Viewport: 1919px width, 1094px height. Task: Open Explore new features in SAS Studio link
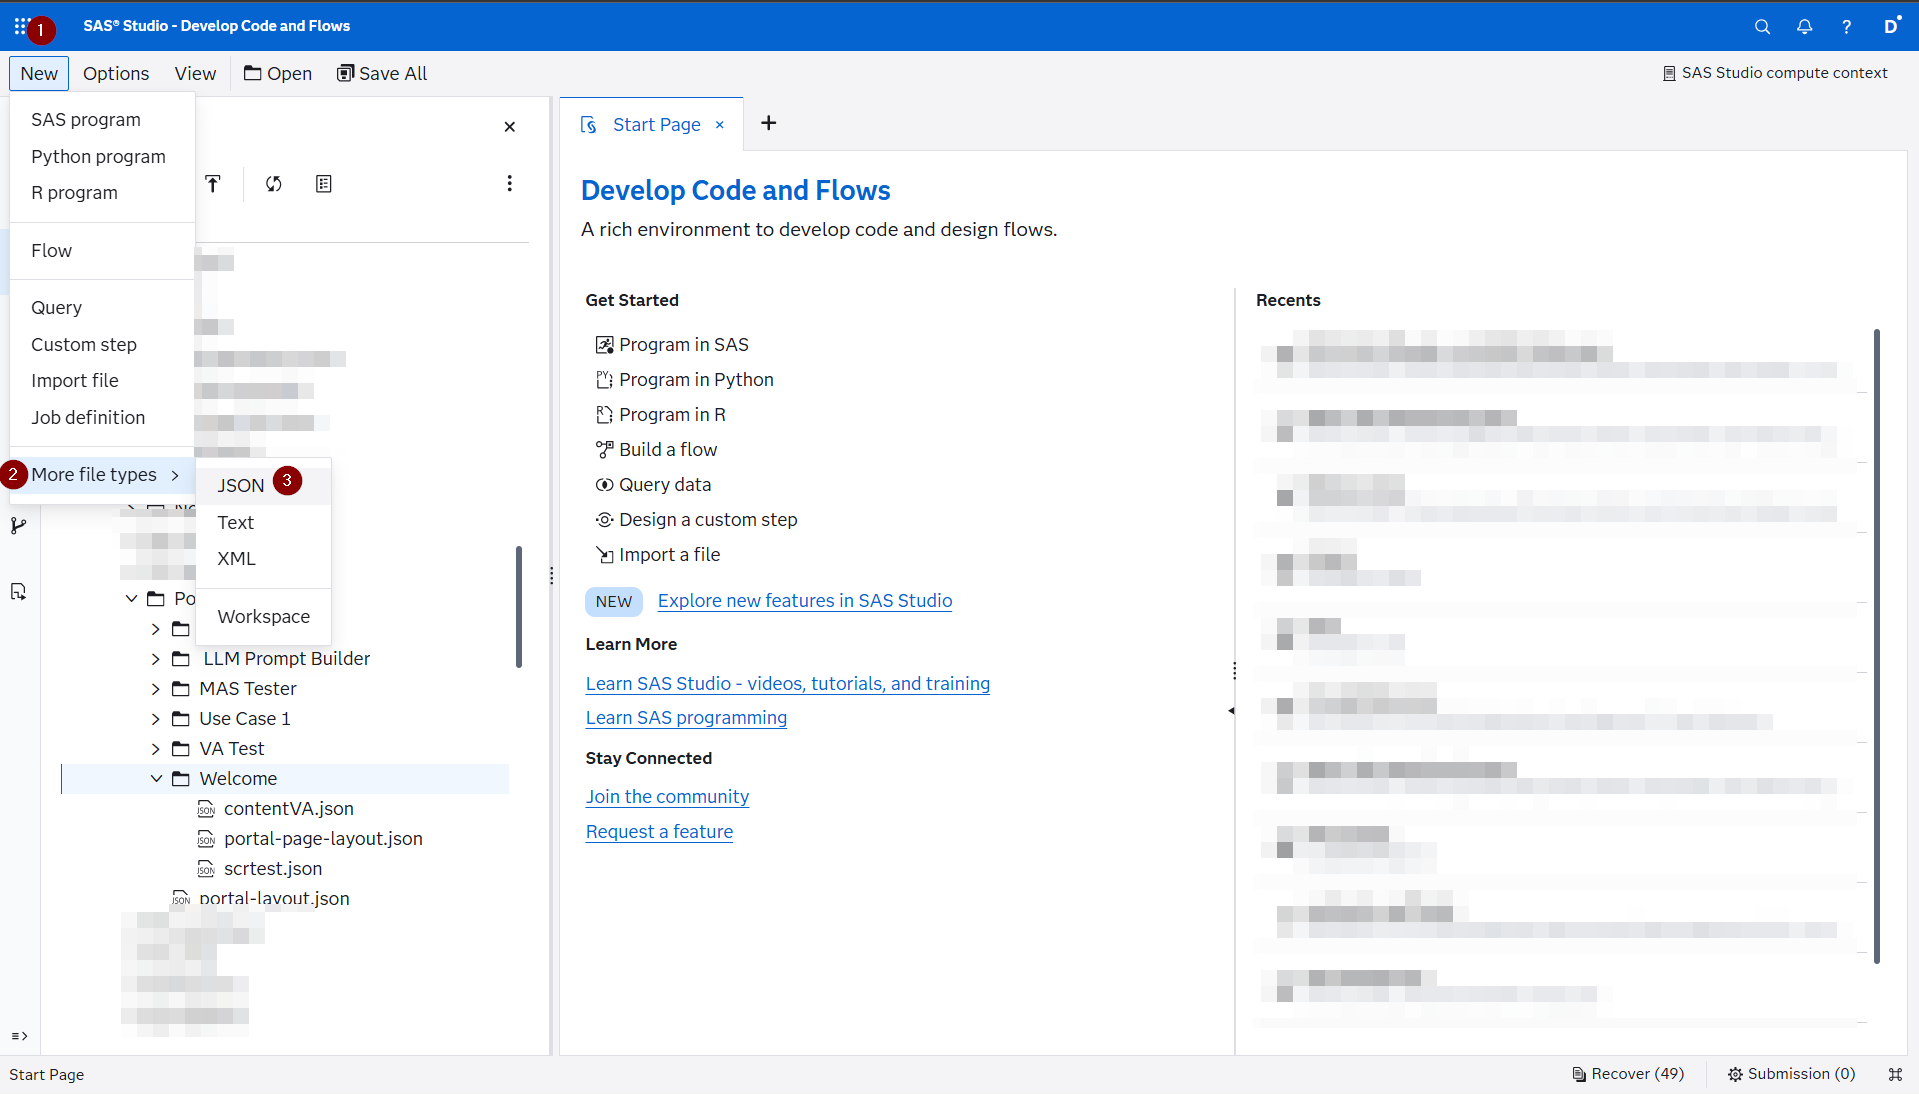tap(804, 601)
